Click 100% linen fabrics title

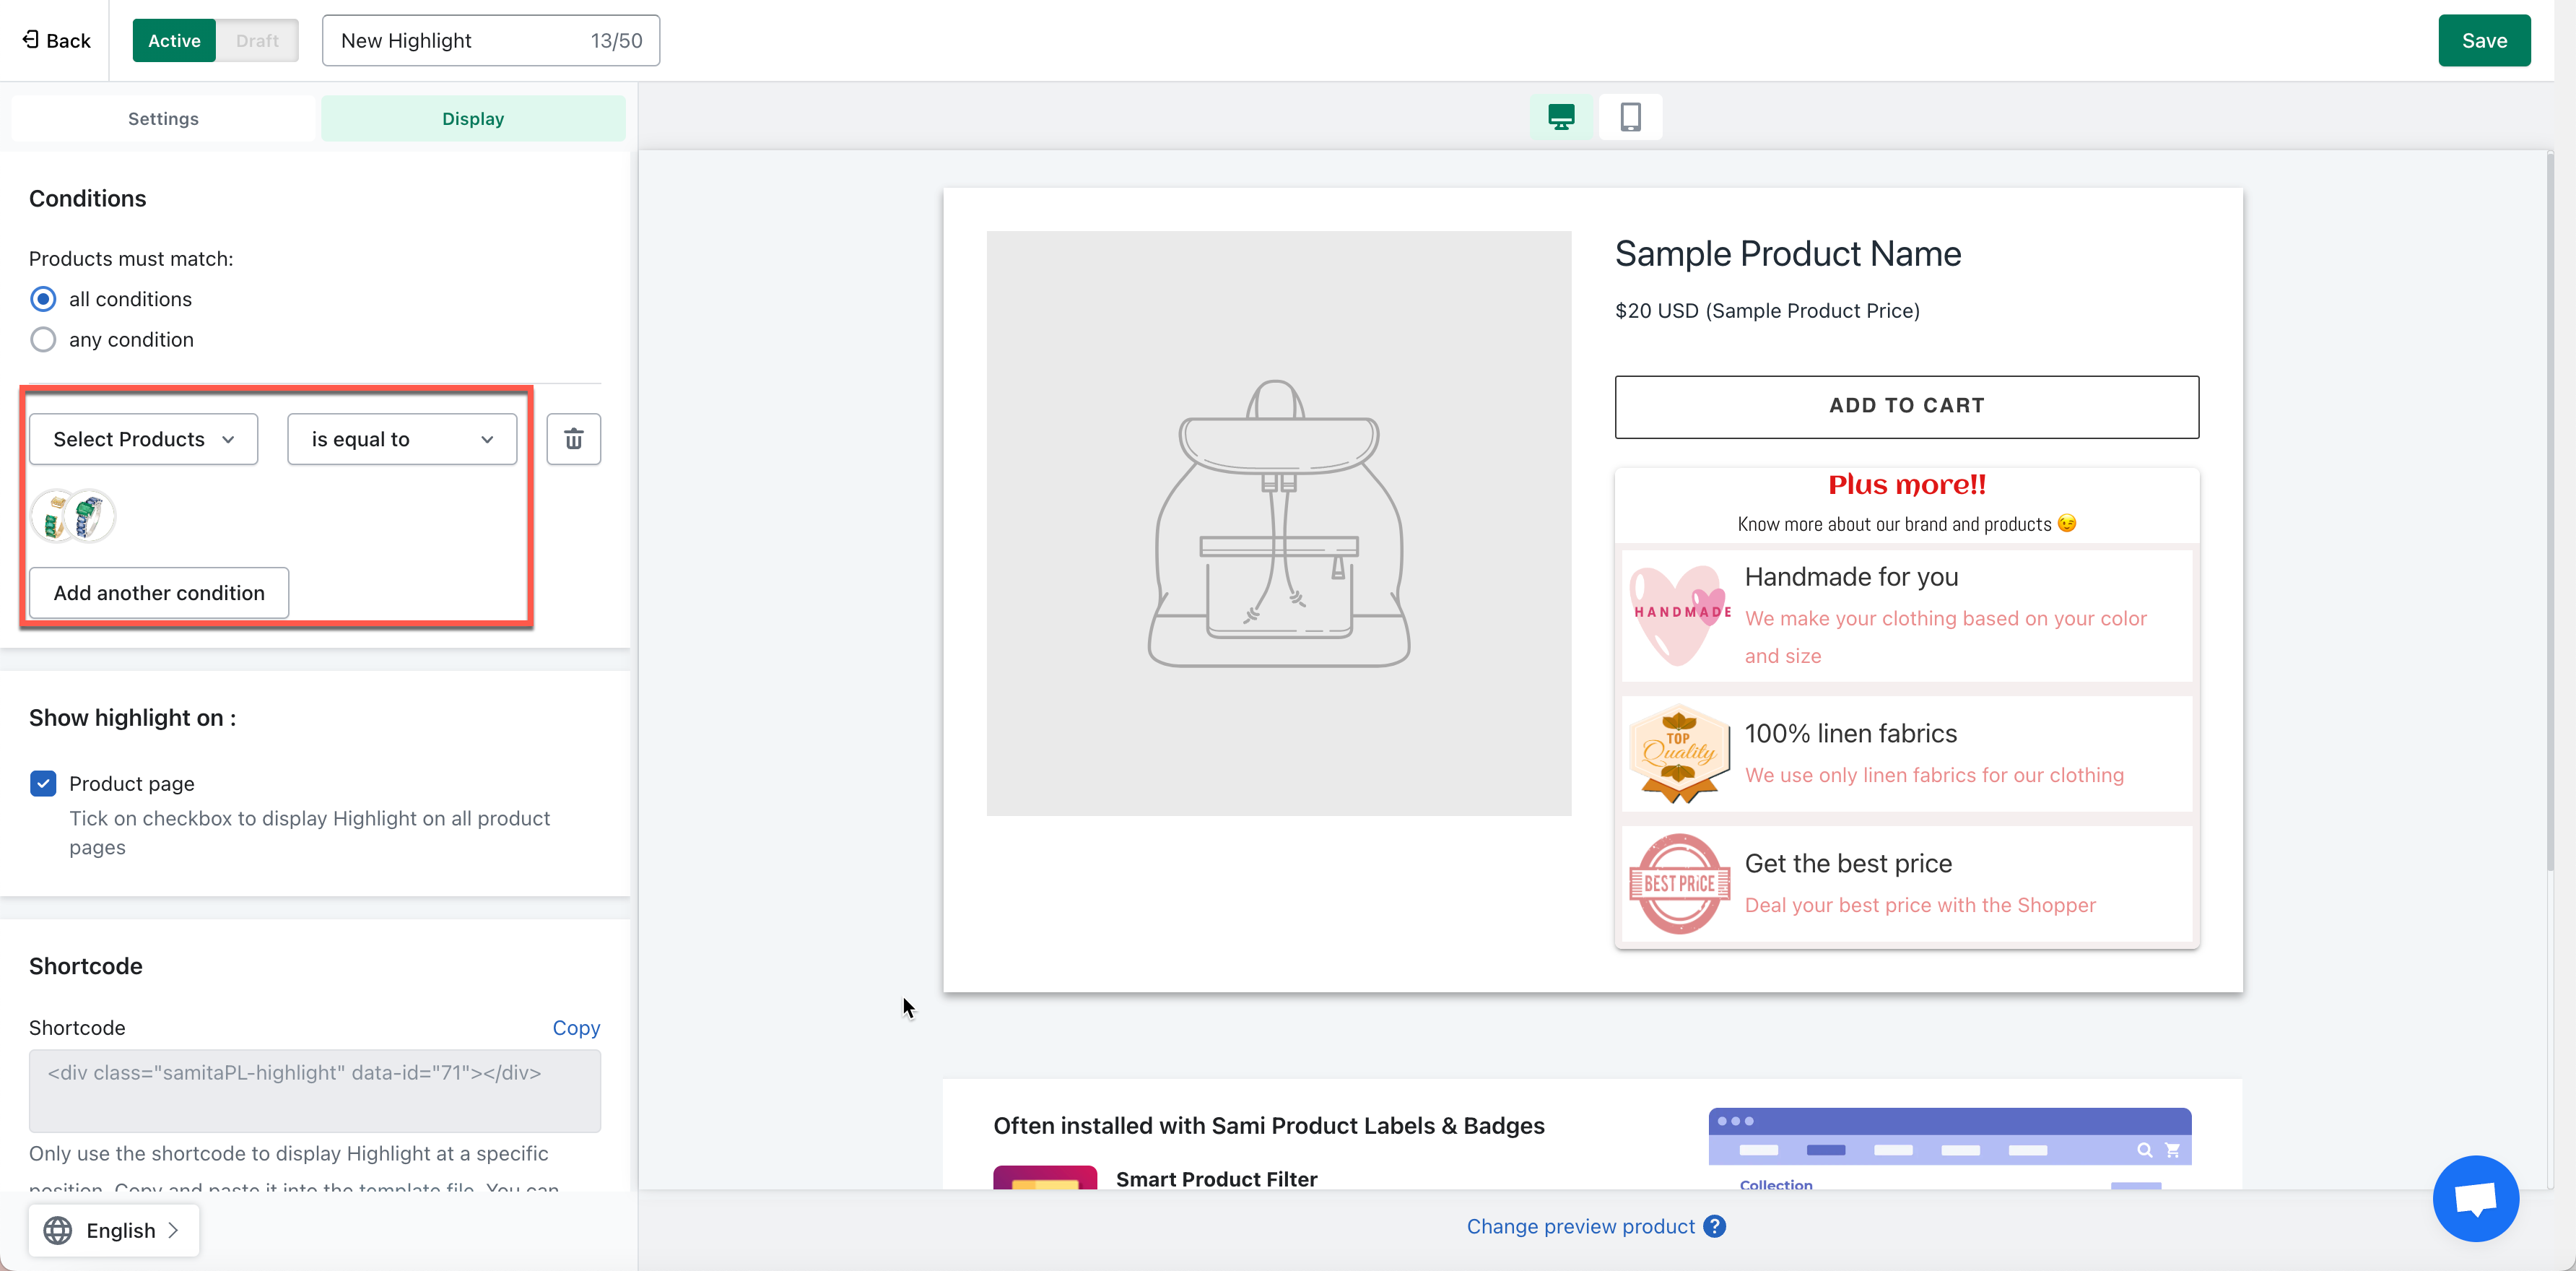coord(1851,733)
